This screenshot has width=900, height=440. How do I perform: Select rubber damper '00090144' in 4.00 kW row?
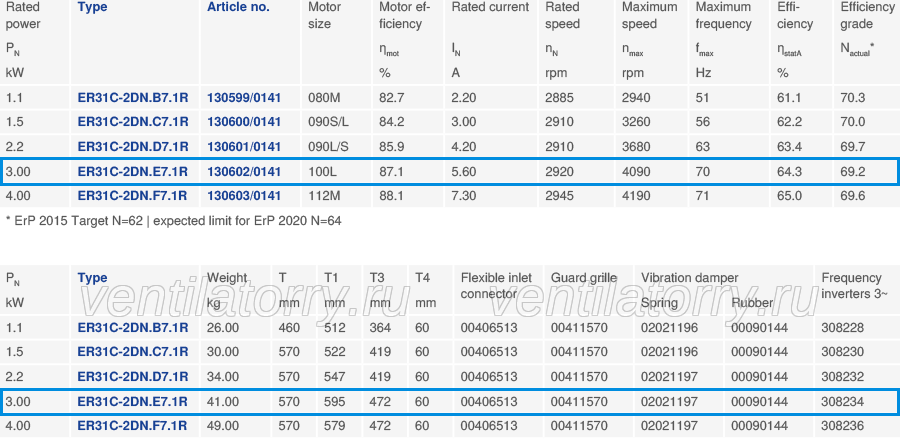tap(759, 426)
